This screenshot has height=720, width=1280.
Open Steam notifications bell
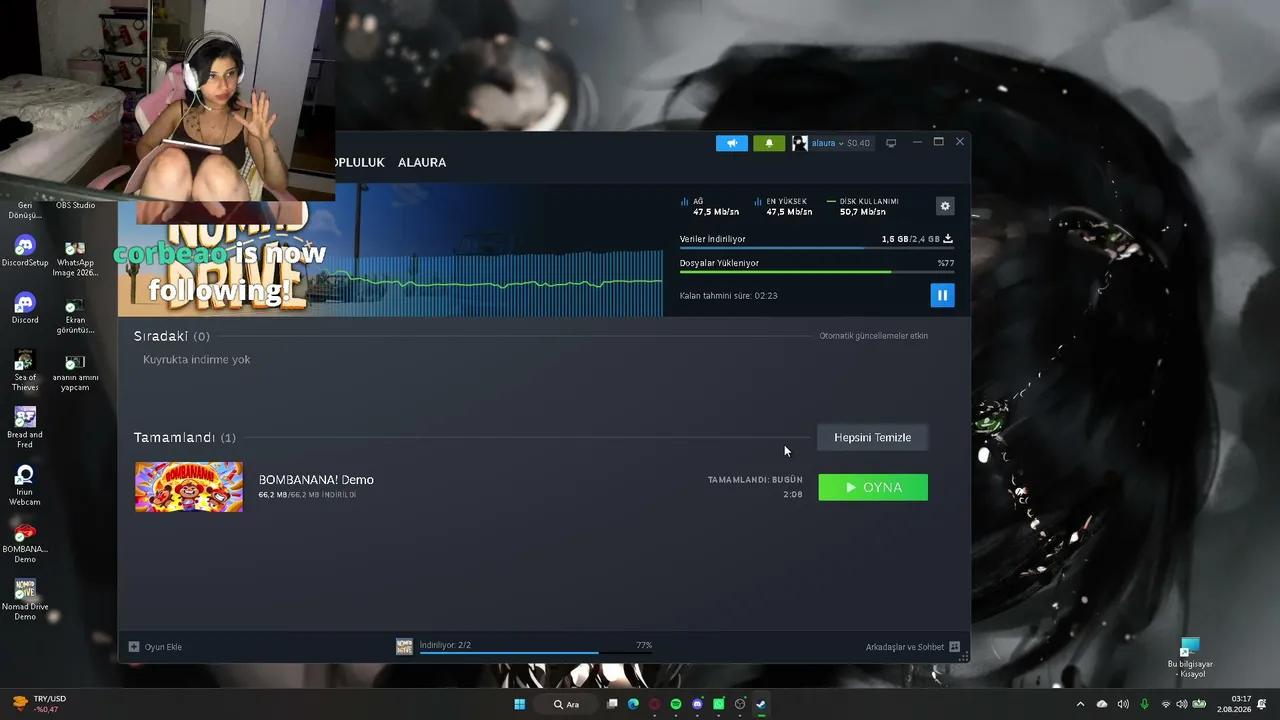coord(769,143)
